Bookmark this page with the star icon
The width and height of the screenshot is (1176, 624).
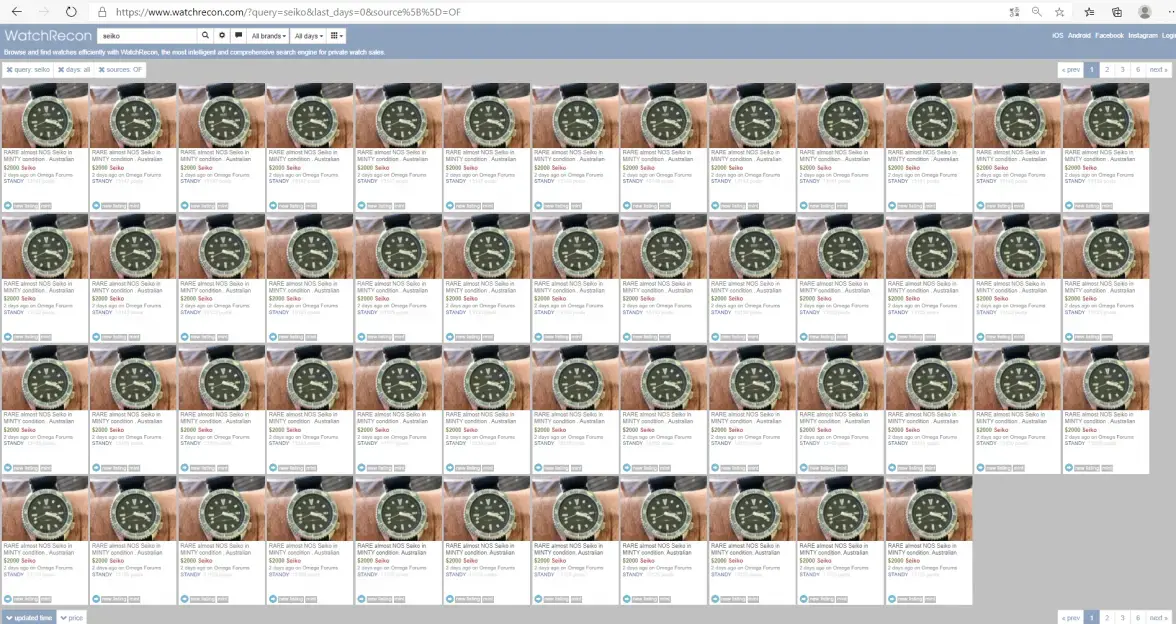click(x=1059, y=12)
